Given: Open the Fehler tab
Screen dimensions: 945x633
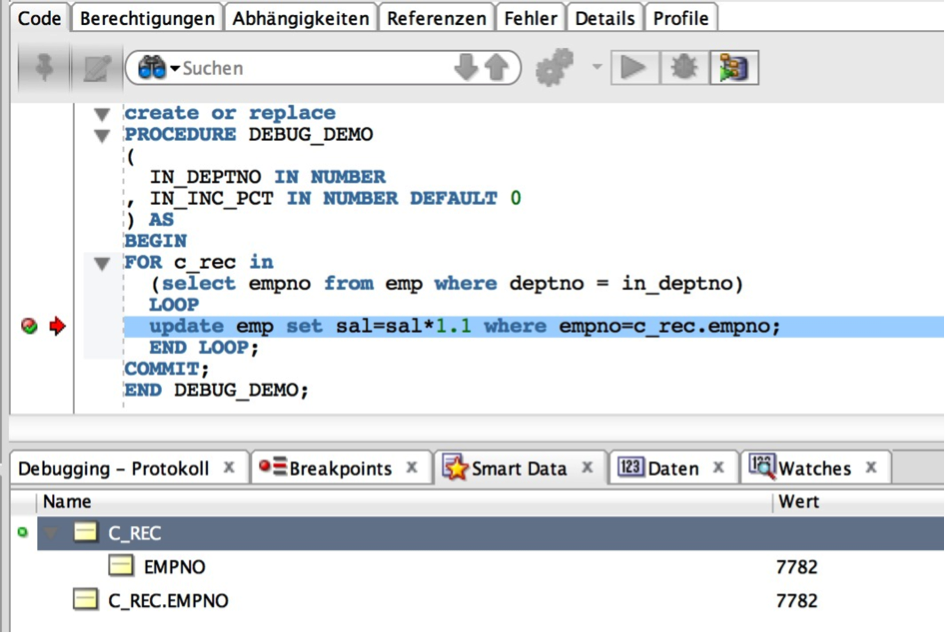Looking at the screenshot, I should tap(530, 18).
